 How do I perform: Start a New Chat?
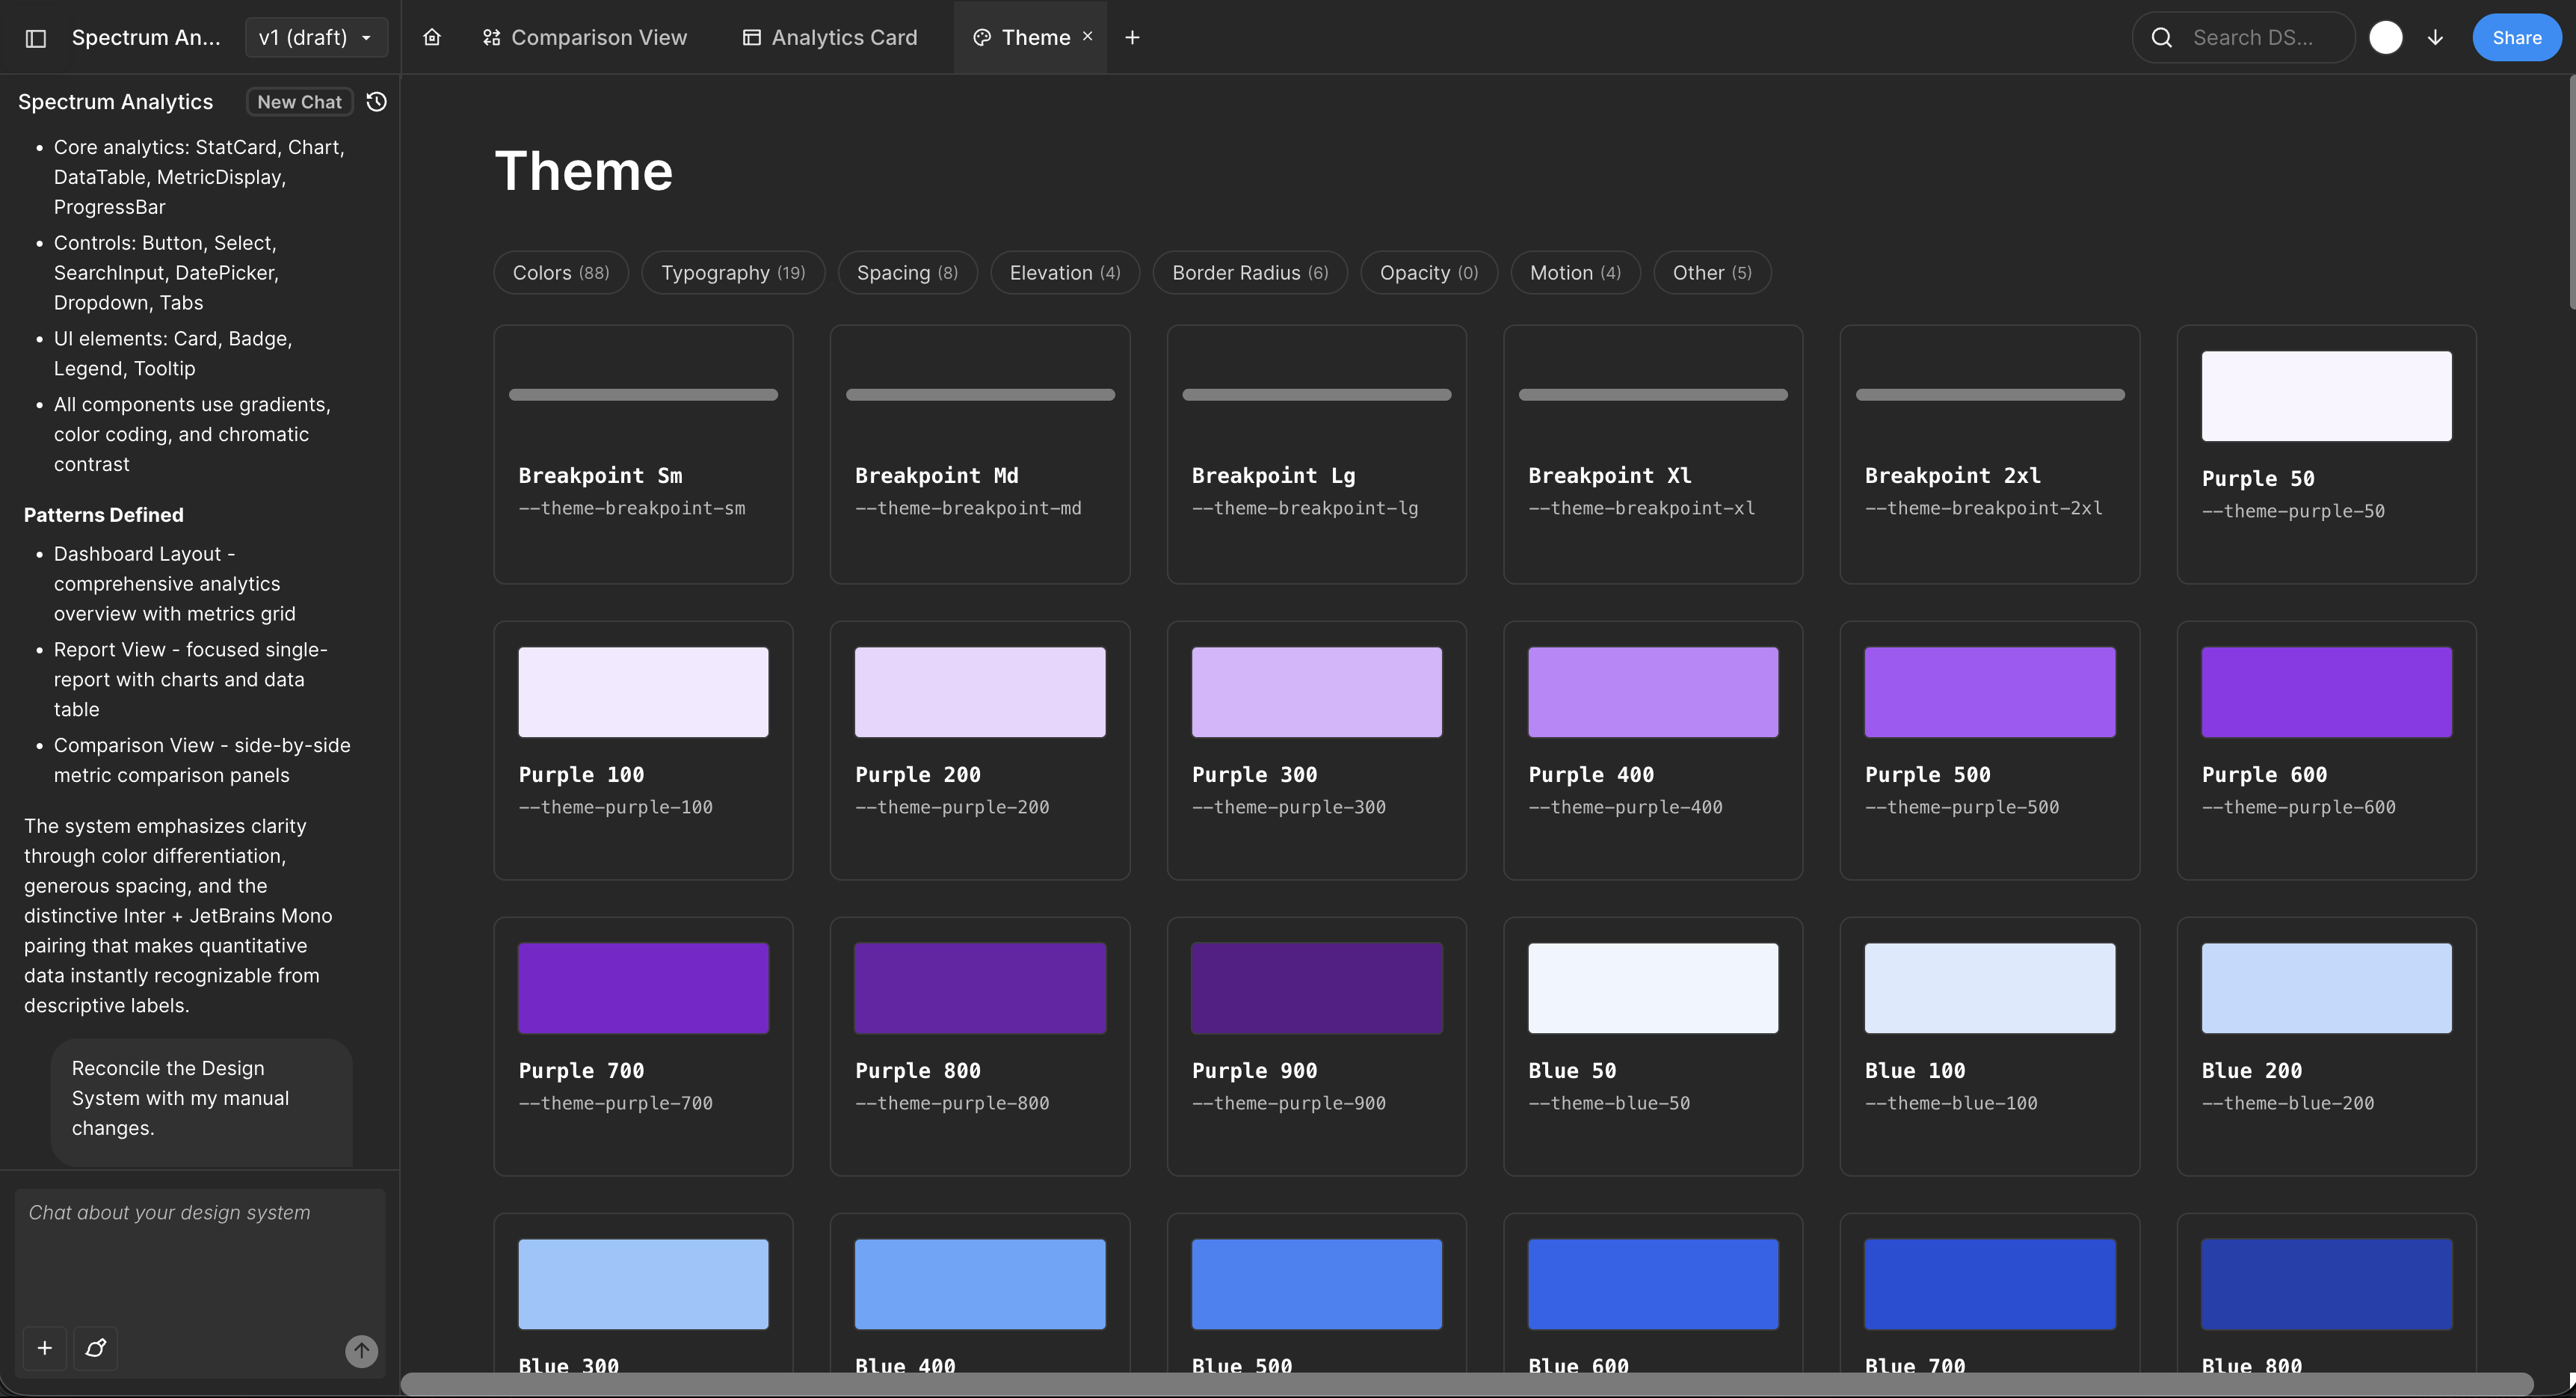pyautogui.click(x=298, y=101)
